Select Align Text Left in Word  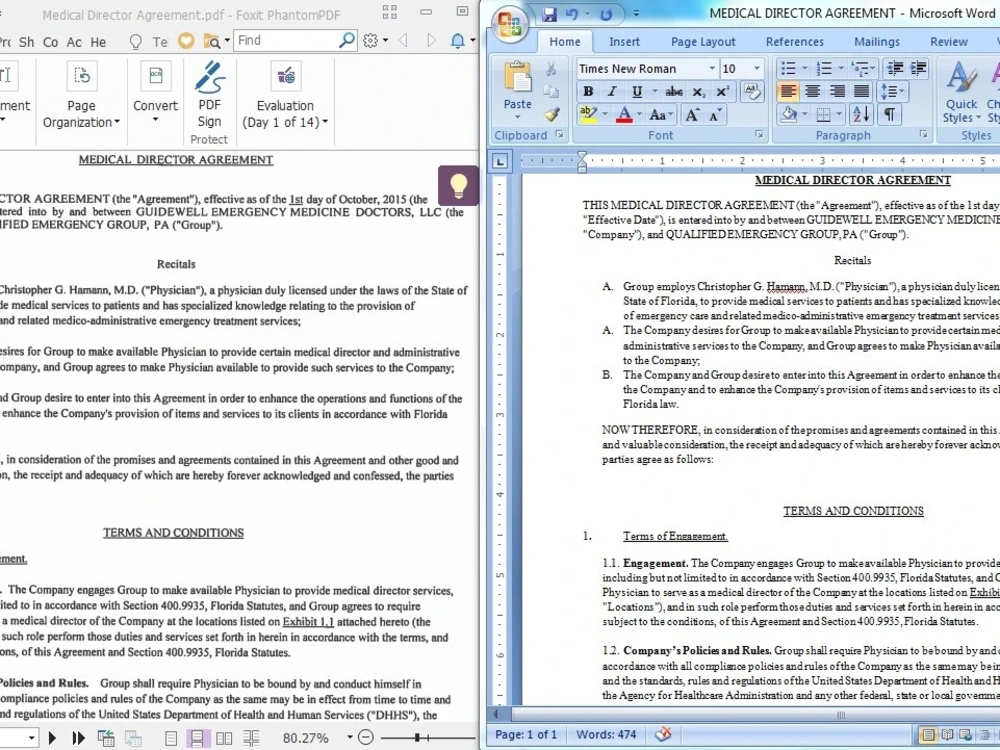click(788, 91)
